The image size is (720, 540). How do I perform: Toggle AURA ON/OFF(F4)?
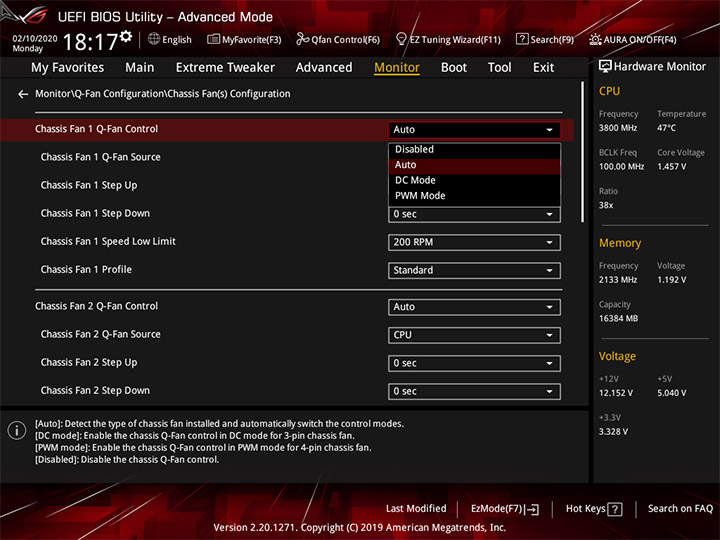point(633,39)
